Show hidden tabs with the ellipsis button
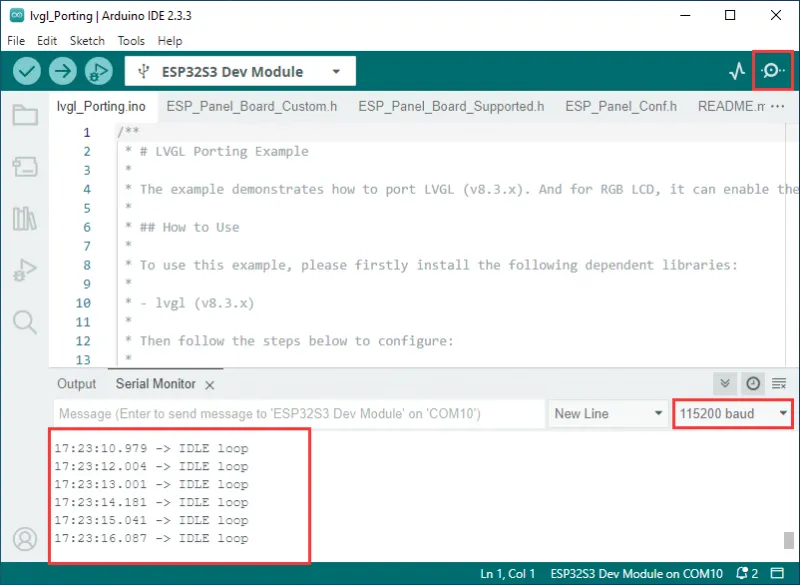This screenshot has height=585, width=800. tap(777, 106)
